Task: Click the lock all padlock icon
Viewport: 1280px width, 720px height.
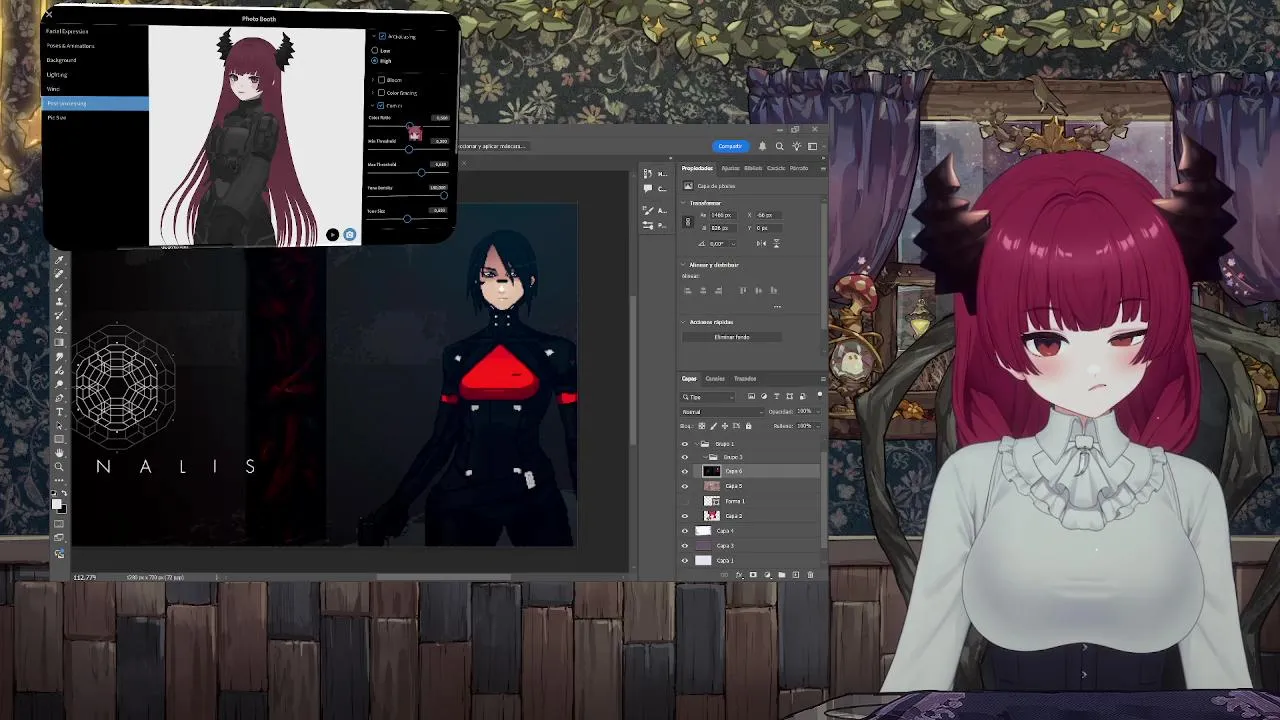Action: click(x=748, y=426)
